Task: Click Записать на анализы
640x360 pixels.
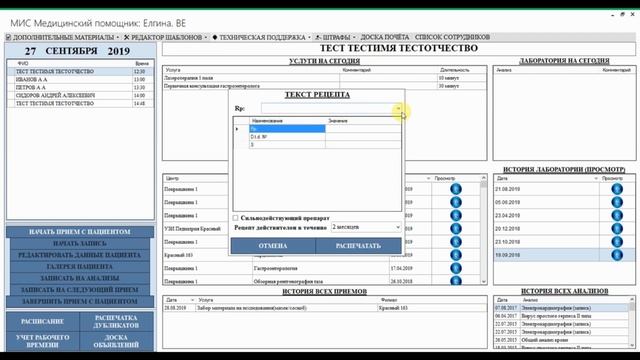Action: click(x=80, y=278)
